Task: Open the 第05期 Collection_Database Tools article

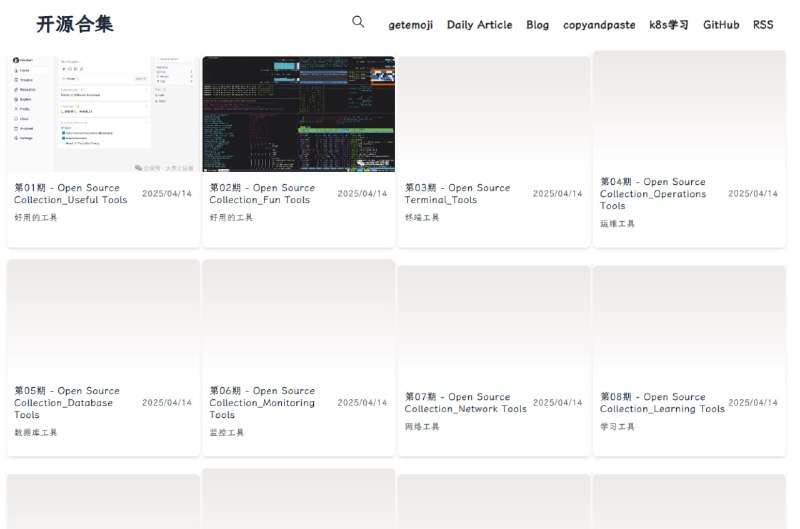Action: [x=66, y=403]
